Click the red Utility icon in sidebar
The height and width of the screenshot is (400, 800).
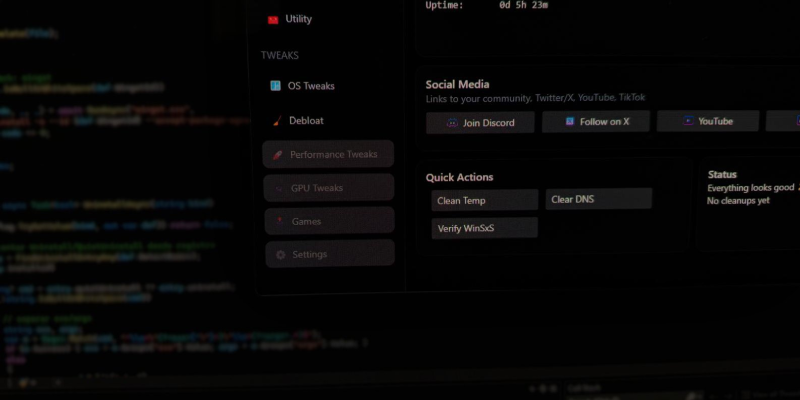tap(273, 19)
